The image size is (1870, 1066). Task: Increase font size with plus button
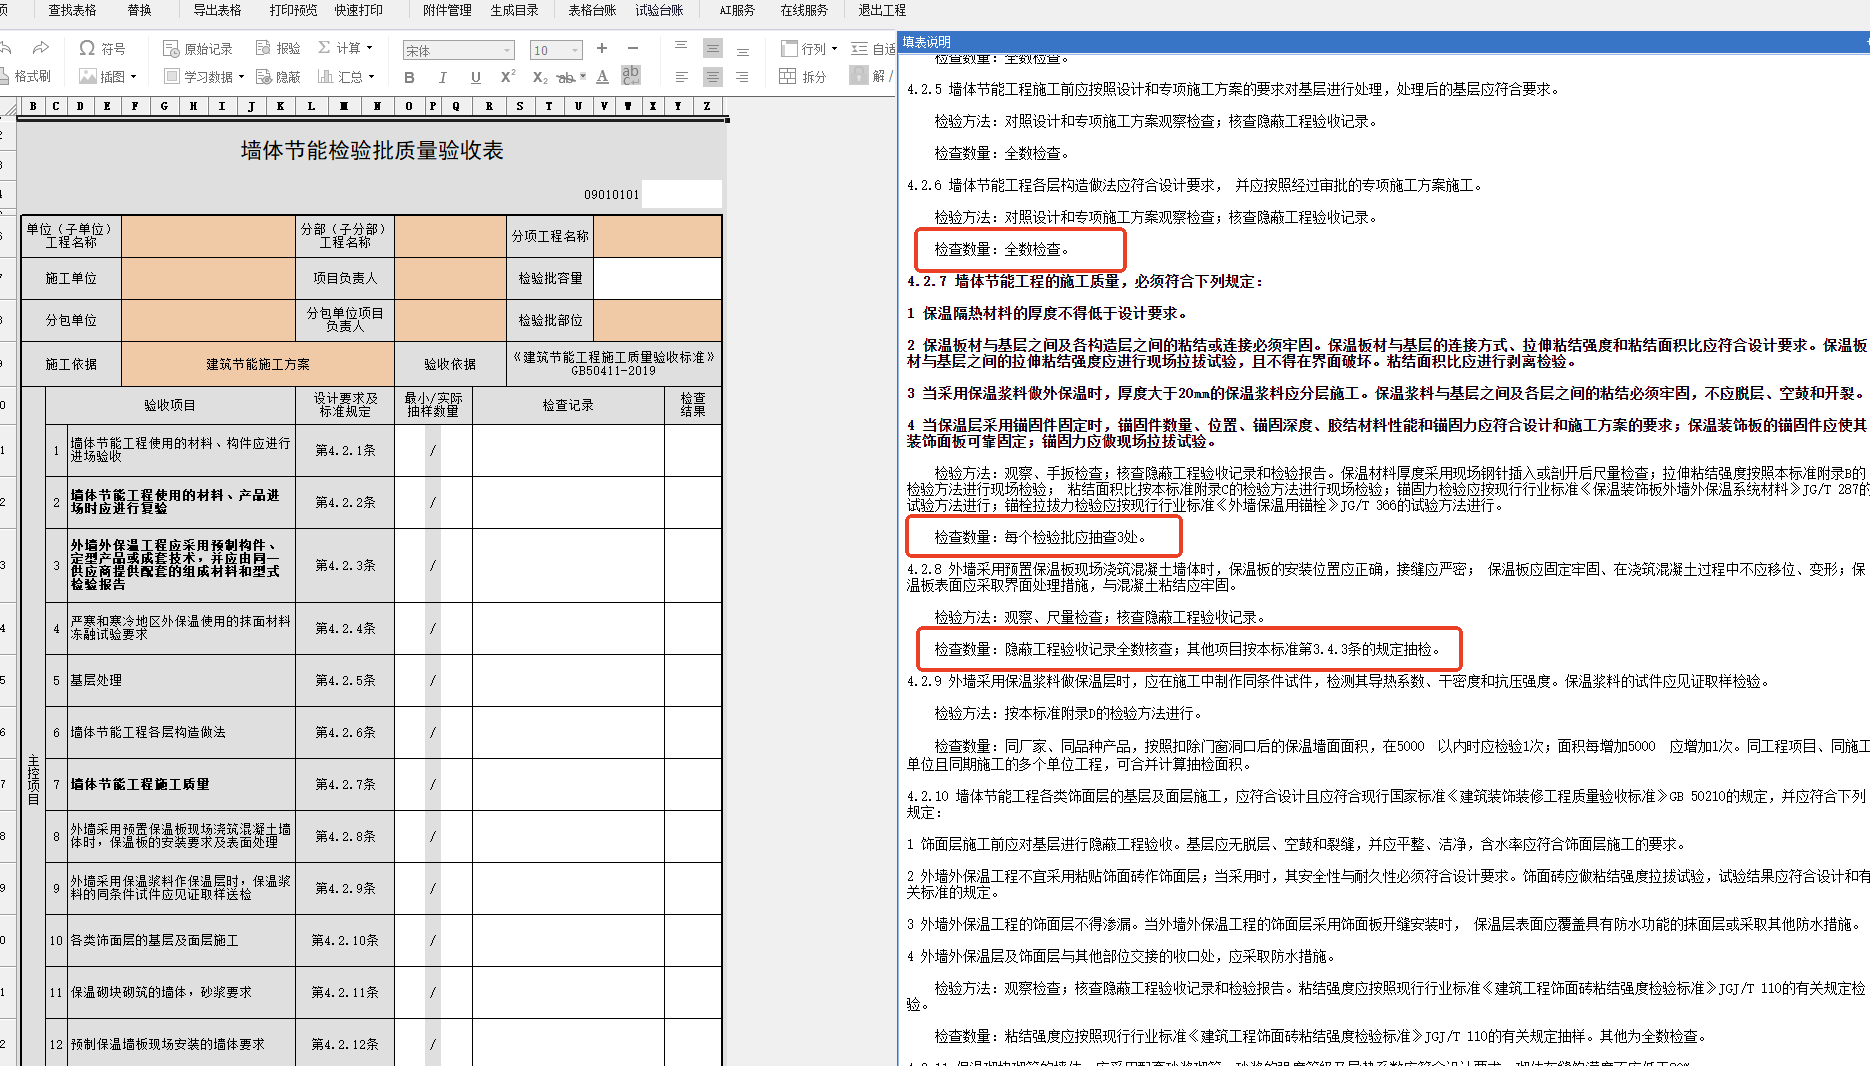[x=602, y=48]
